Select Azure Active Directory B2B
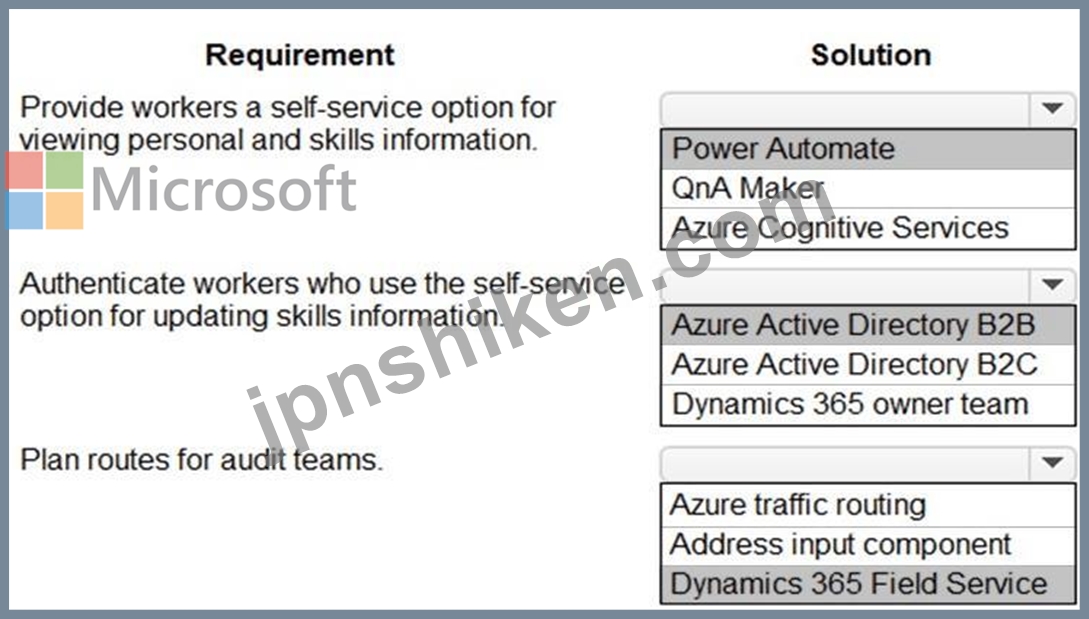 point(867,325)
